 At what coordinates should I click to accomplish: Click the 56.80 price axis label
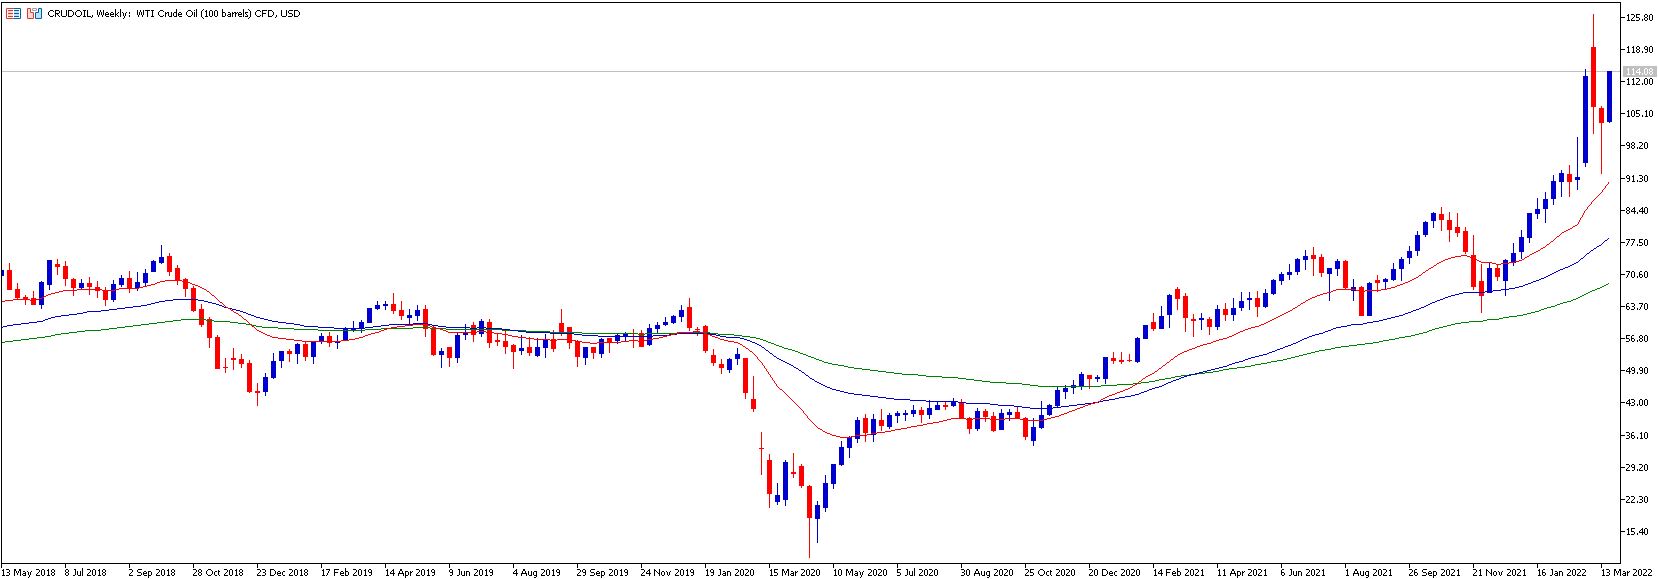point(1638,339)
